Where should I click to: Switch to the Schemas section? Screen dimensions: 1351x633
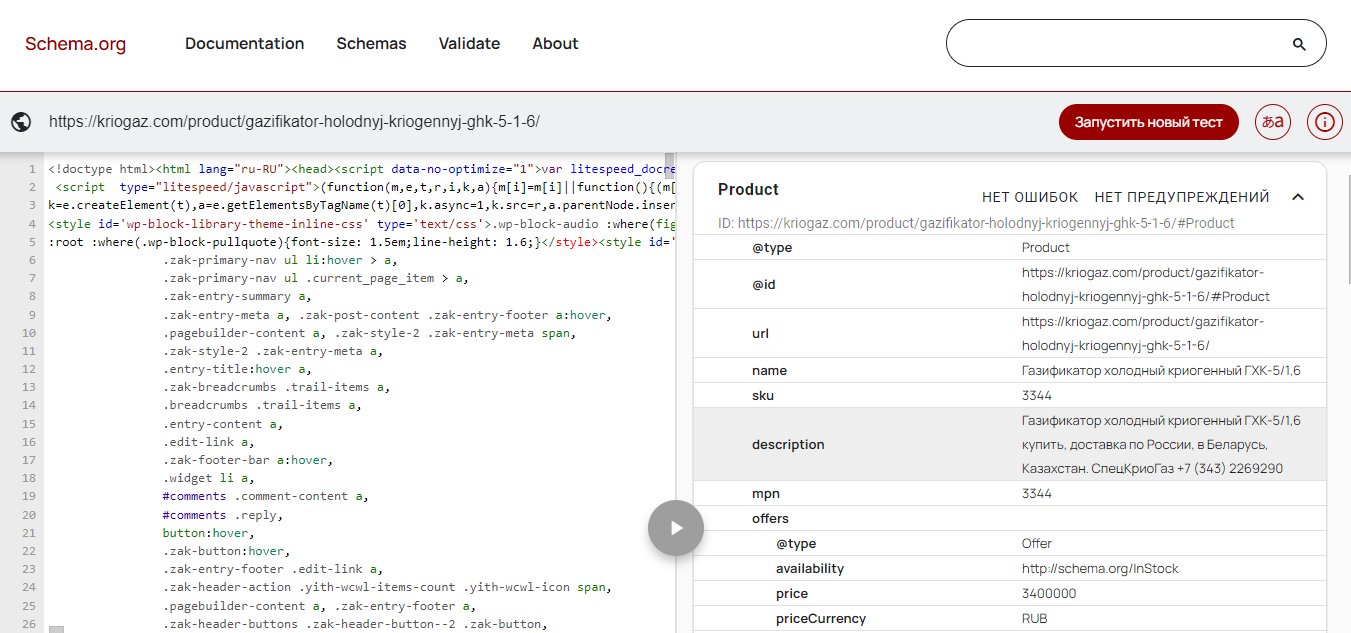pyautogui.click(x=371, y=43)
